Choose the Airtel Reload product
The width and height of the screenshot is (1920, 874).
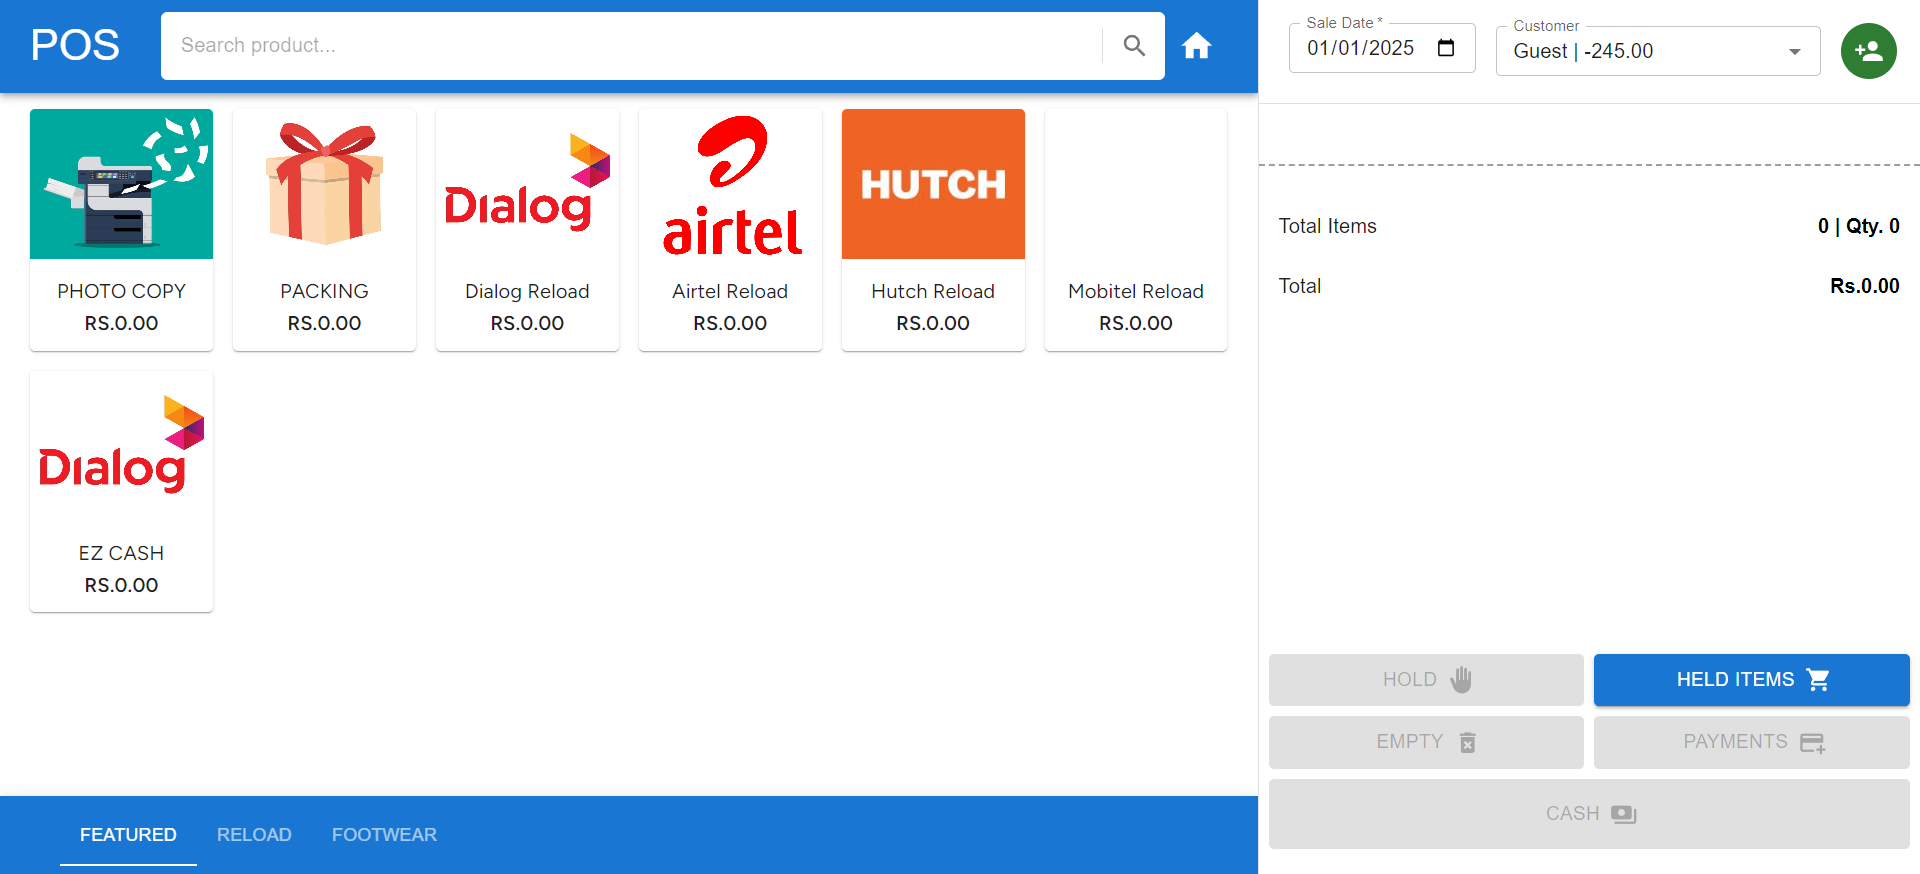pos(730,230)
